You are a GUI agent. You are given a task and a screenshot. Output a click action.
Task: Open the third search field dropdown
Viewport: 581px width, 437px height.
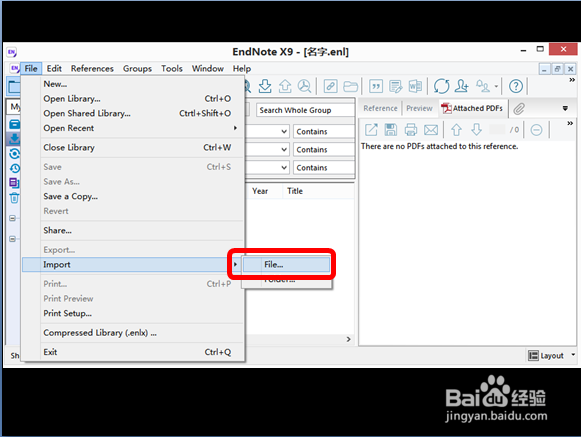pyautogui.click(x=284, y=168)
